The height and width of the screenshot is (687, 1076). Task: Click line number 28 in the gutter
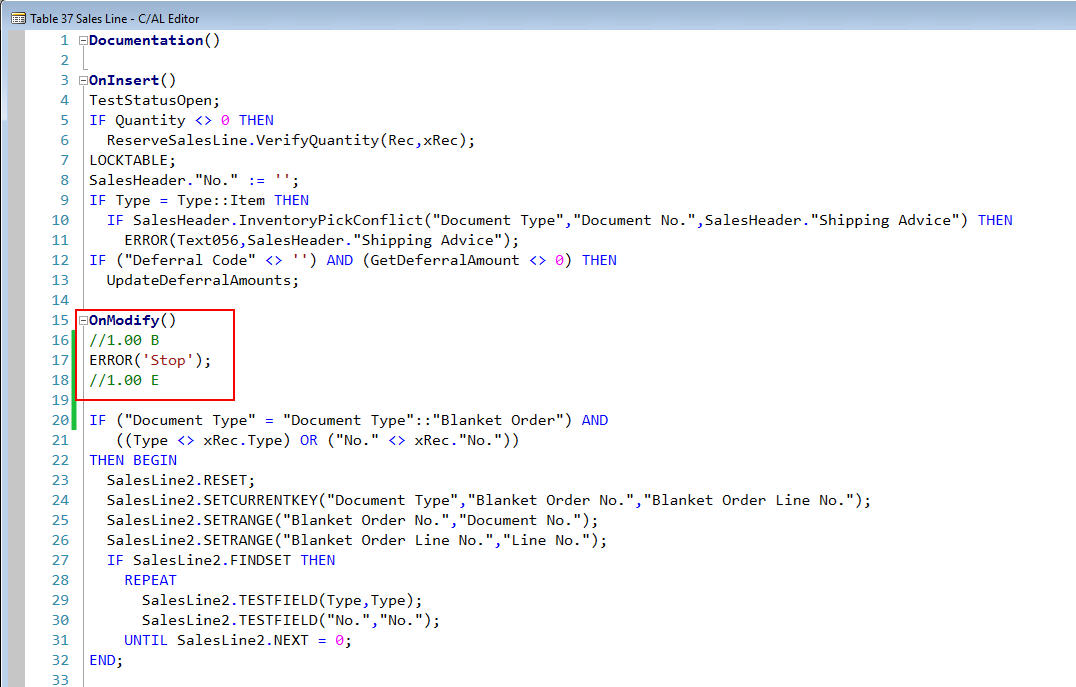pos(60,580)
